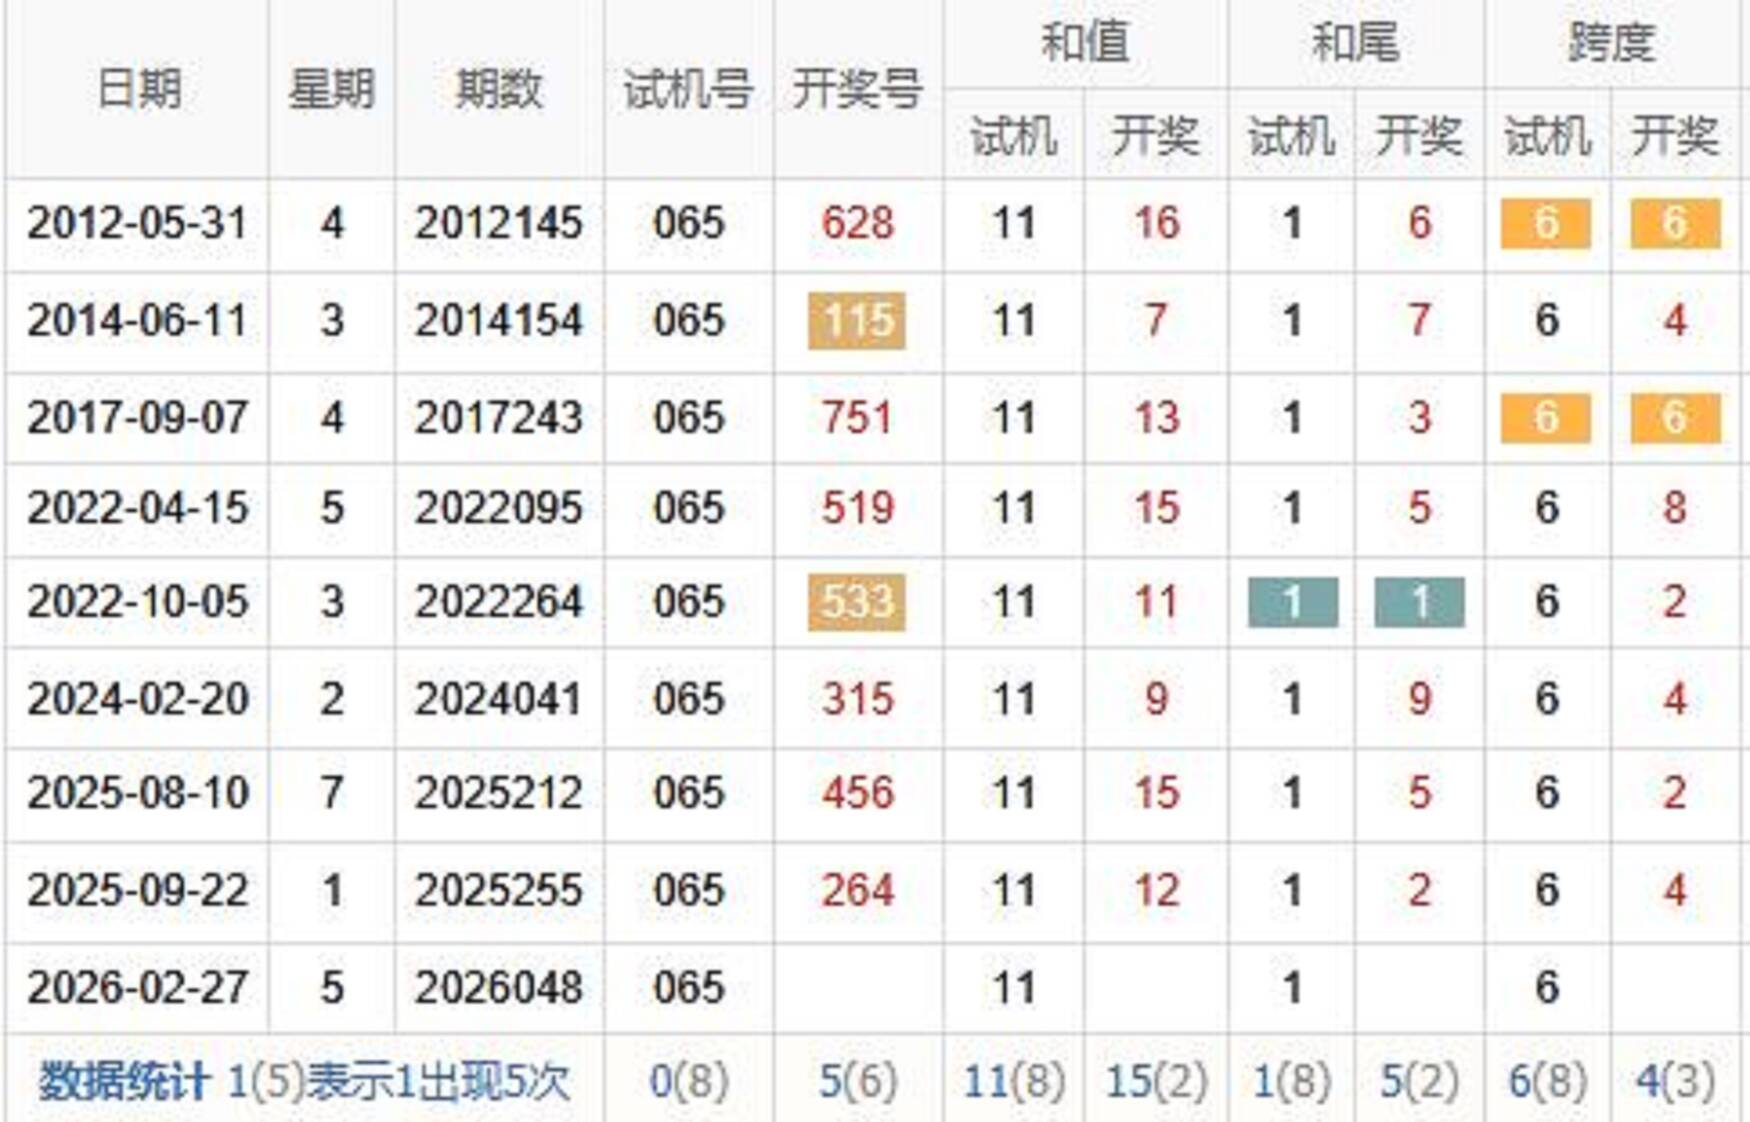Select the date 2012-05-31 cell
1750x1122 pixels.
137,223
